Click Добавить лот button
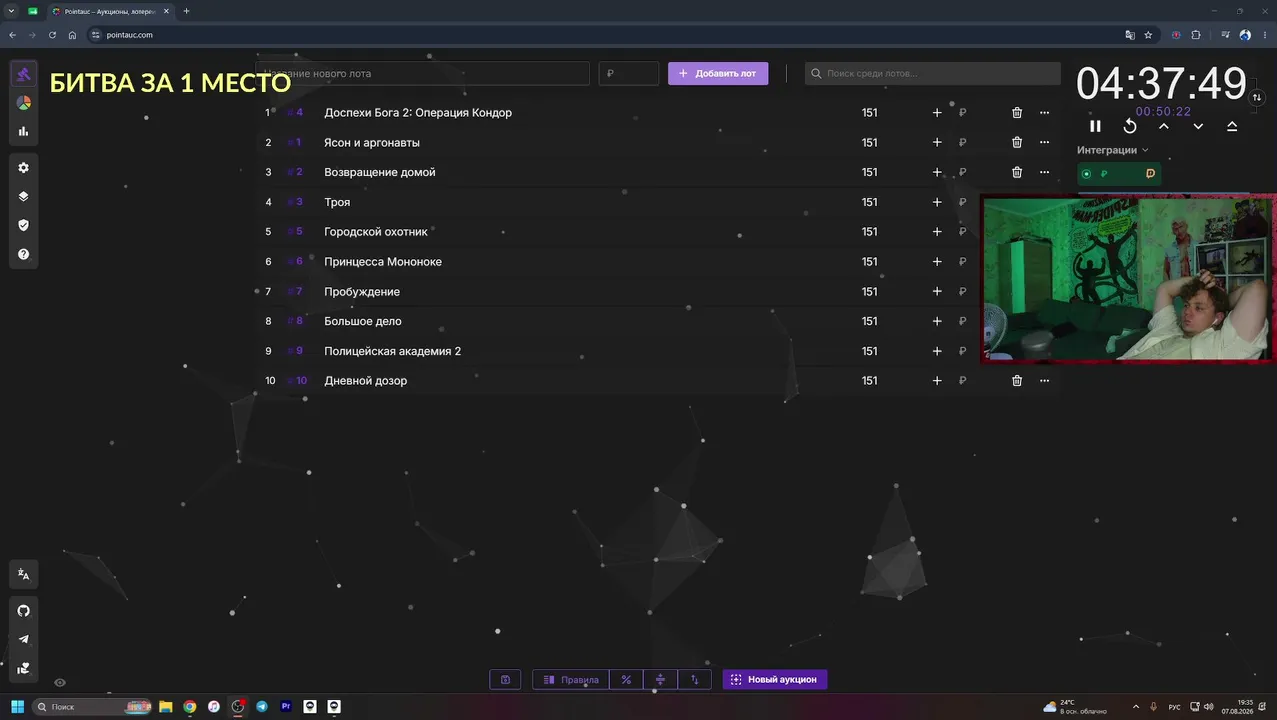1277x720 pixels. coord(718,73)
